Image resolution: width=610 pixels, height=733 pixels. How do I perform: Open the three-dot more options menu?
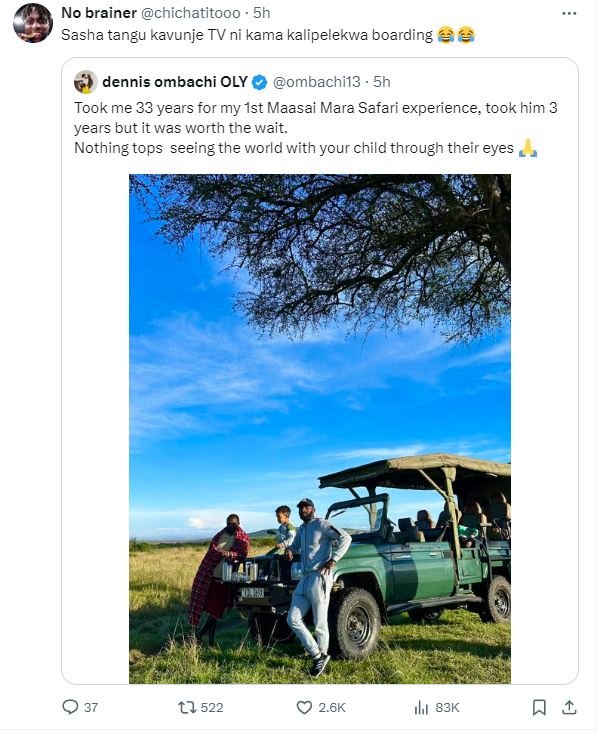570,13
